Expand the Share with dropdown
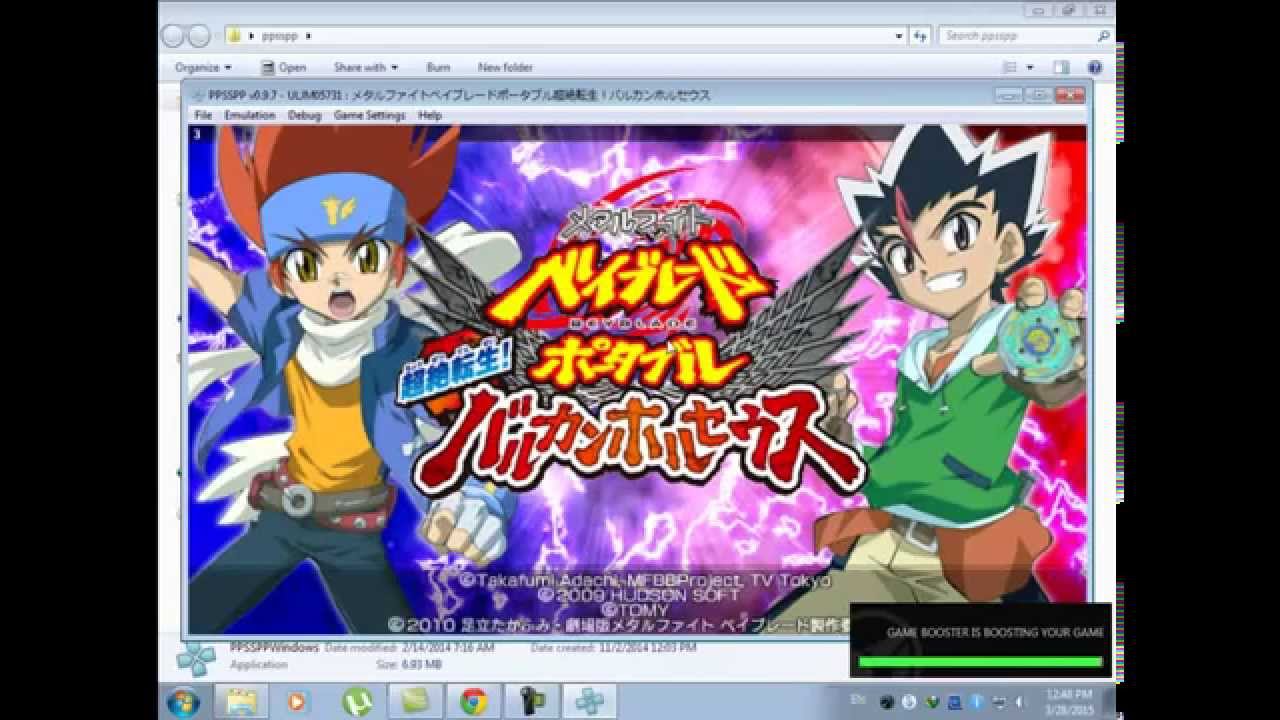The height and width of the screenshot is (720, 1280). 365,67
